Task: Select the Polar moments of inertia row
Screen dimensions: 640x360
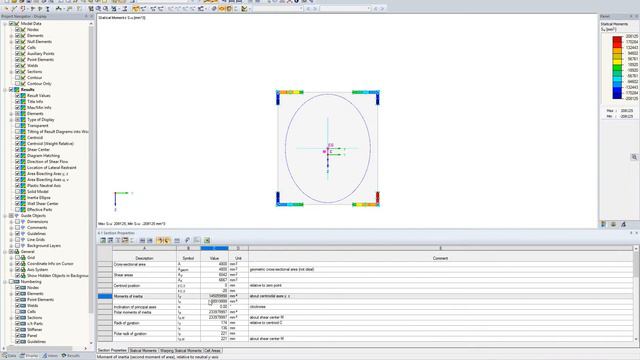Action: pos(365,312)
